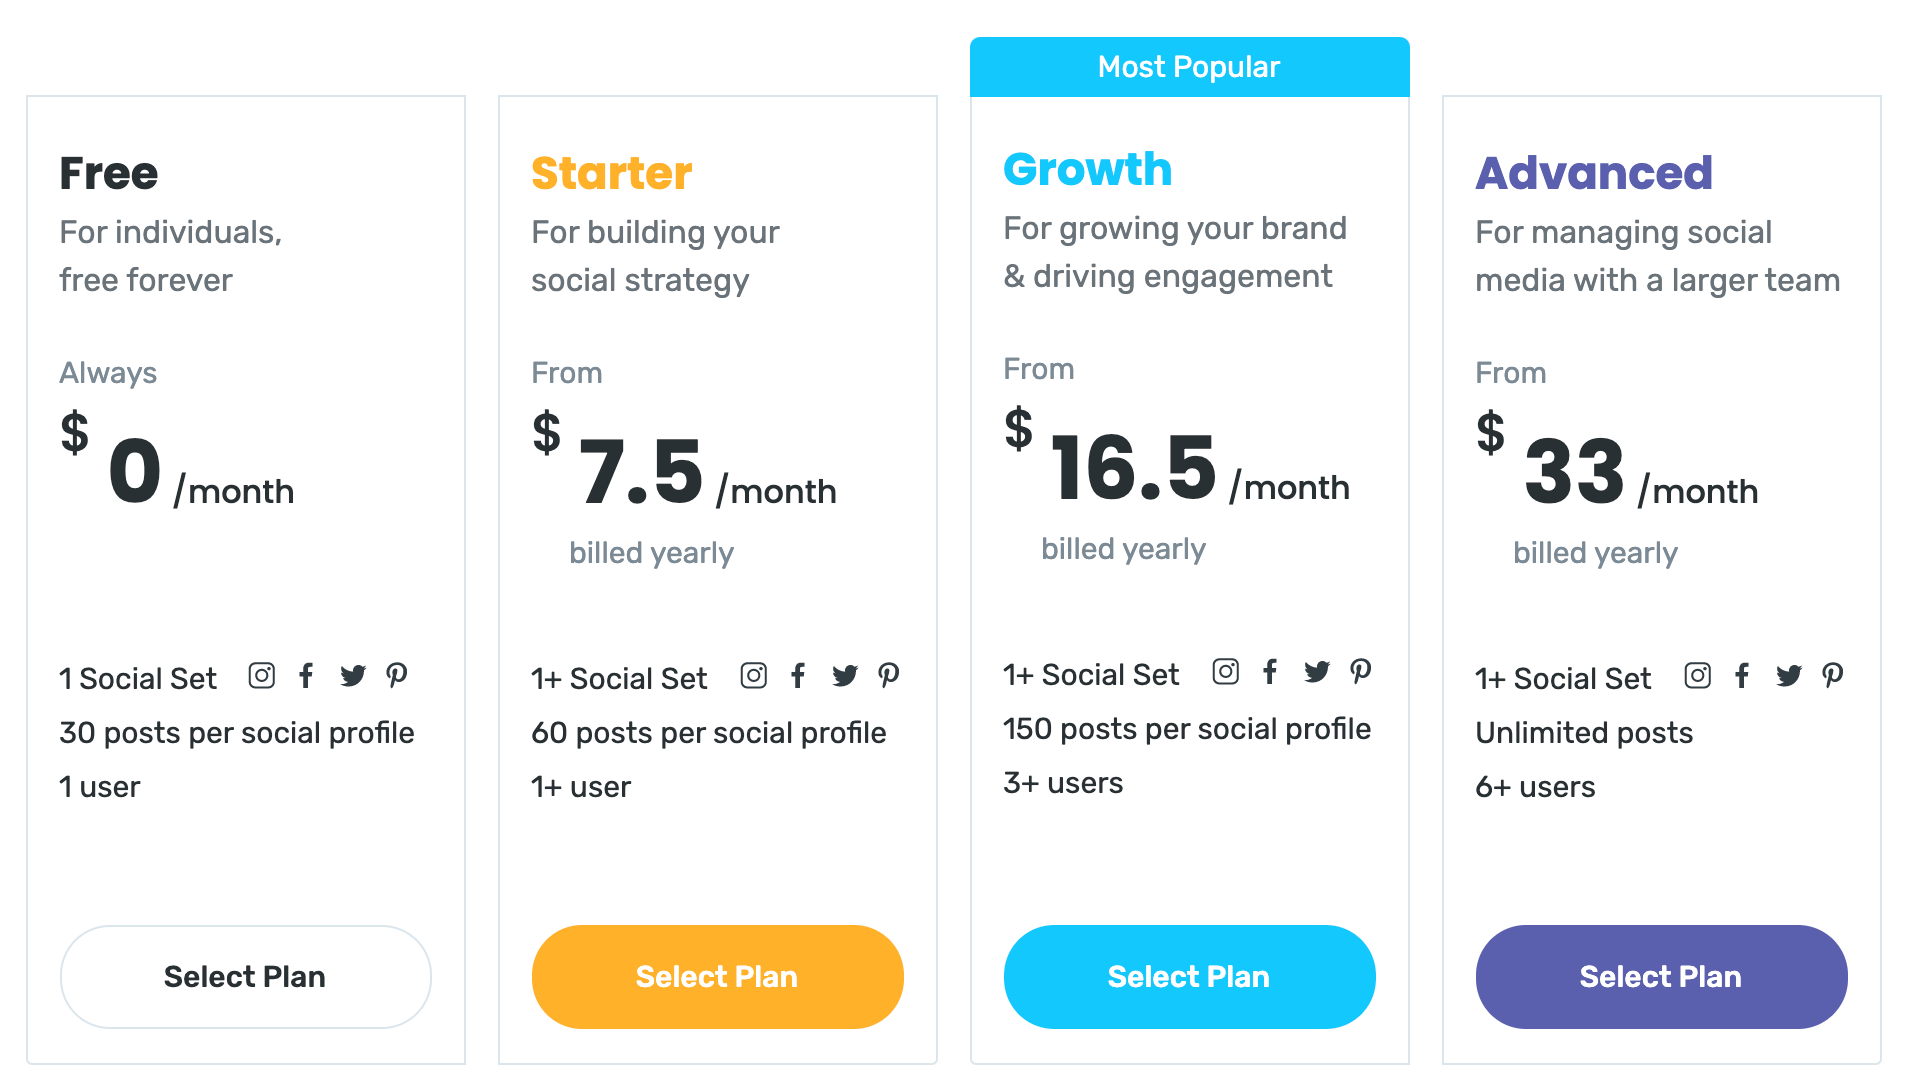This screenshot has width=1924, height=1092.
Task: Select the Pinterest icon under the Growth plan
Action: [x=1361, y=672]
